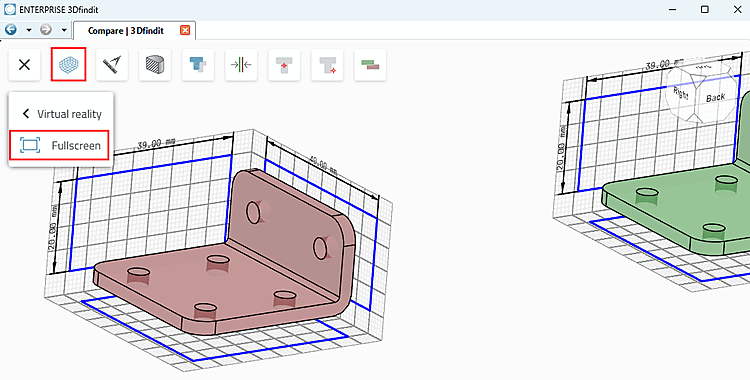The height and width of the screenshot is (380, 750).
Task: Maximize the ENTERPRISE 3Dfindit window
Action: pyautogui.click(x=704, y=9)
